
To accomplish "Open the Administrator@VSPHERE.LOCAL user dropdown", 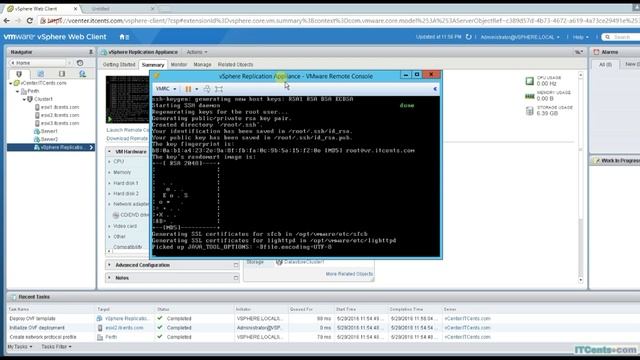I will coord(520,37).
